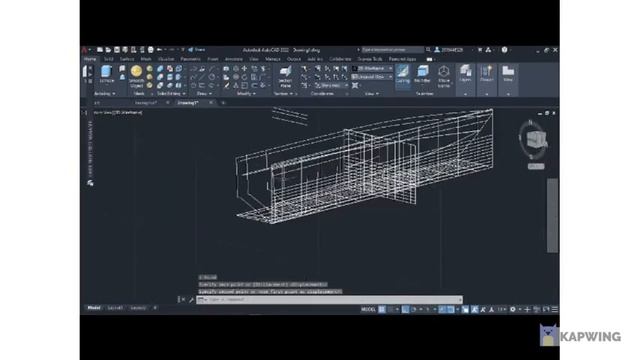Open the annotation scale 1:1 dropdown

(x=502, y=309)
